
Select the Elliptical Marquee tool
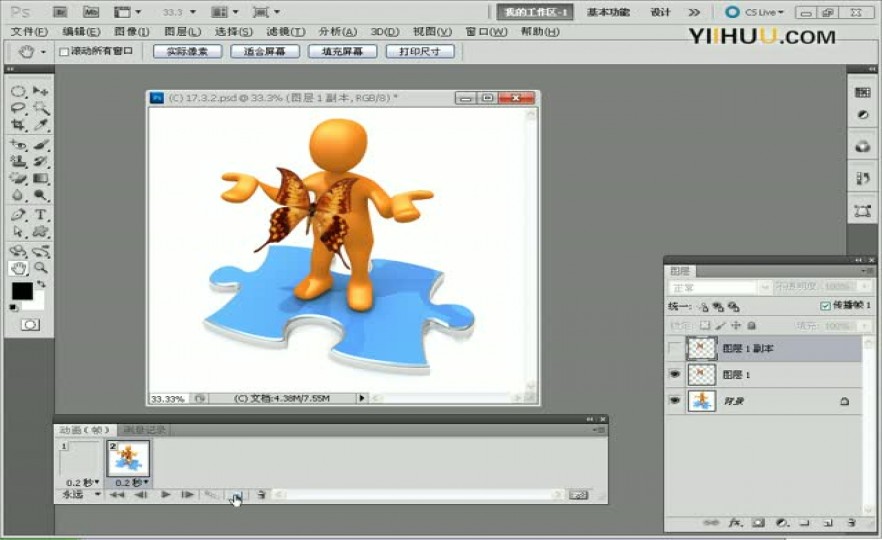click(x=18, y=91)
